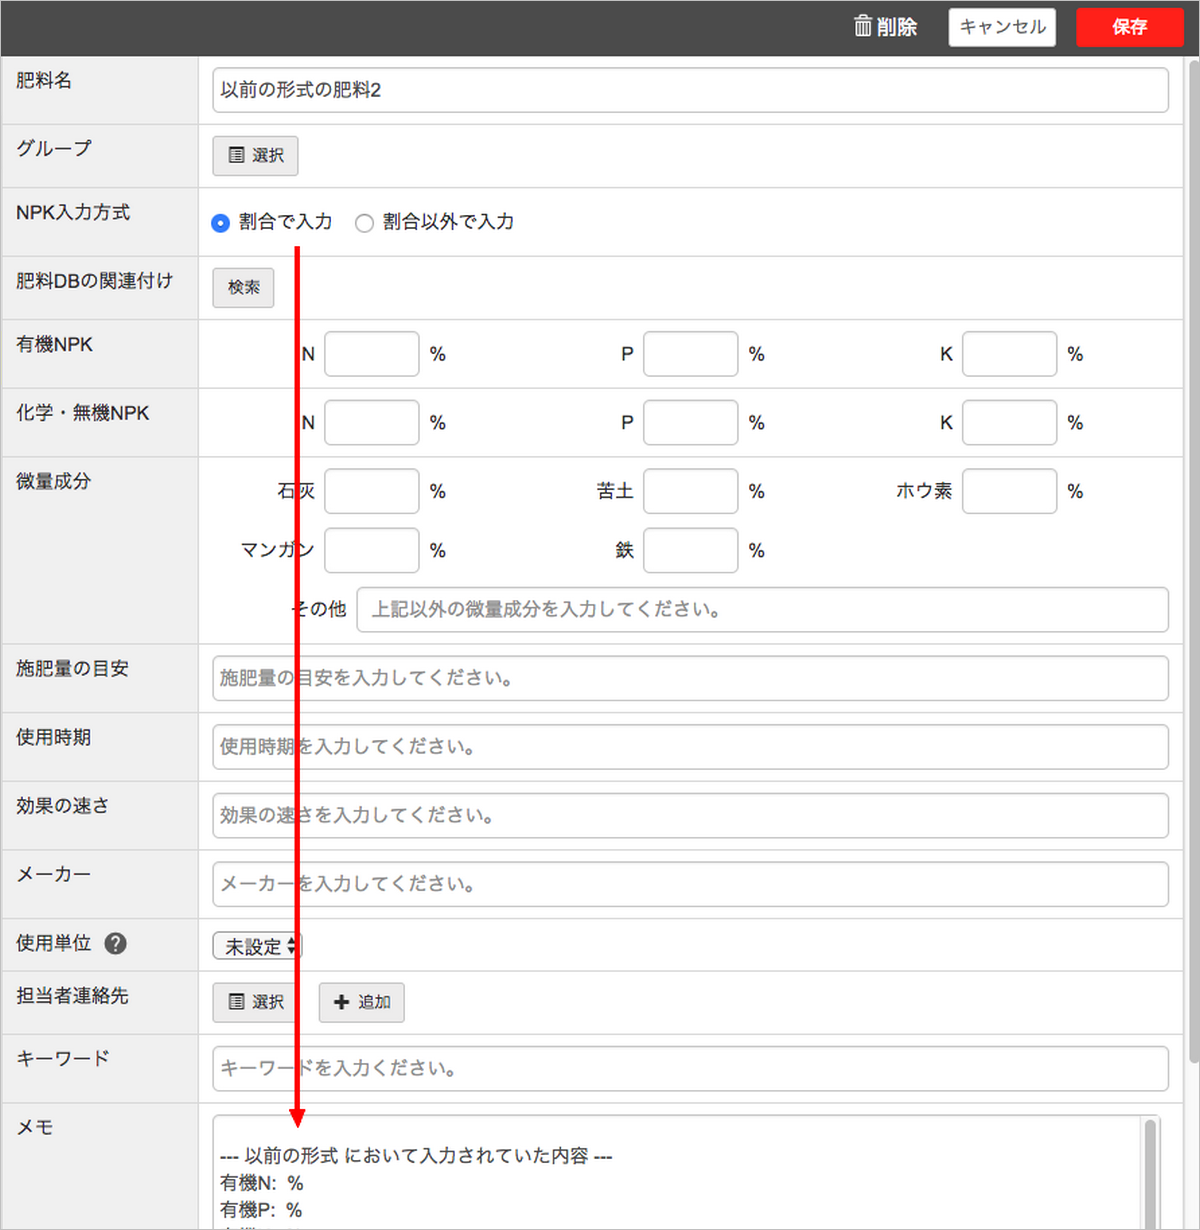Click 有機NPK K percentage field
Screen dimensions: 1200x1230
(x=1009, y=354)
